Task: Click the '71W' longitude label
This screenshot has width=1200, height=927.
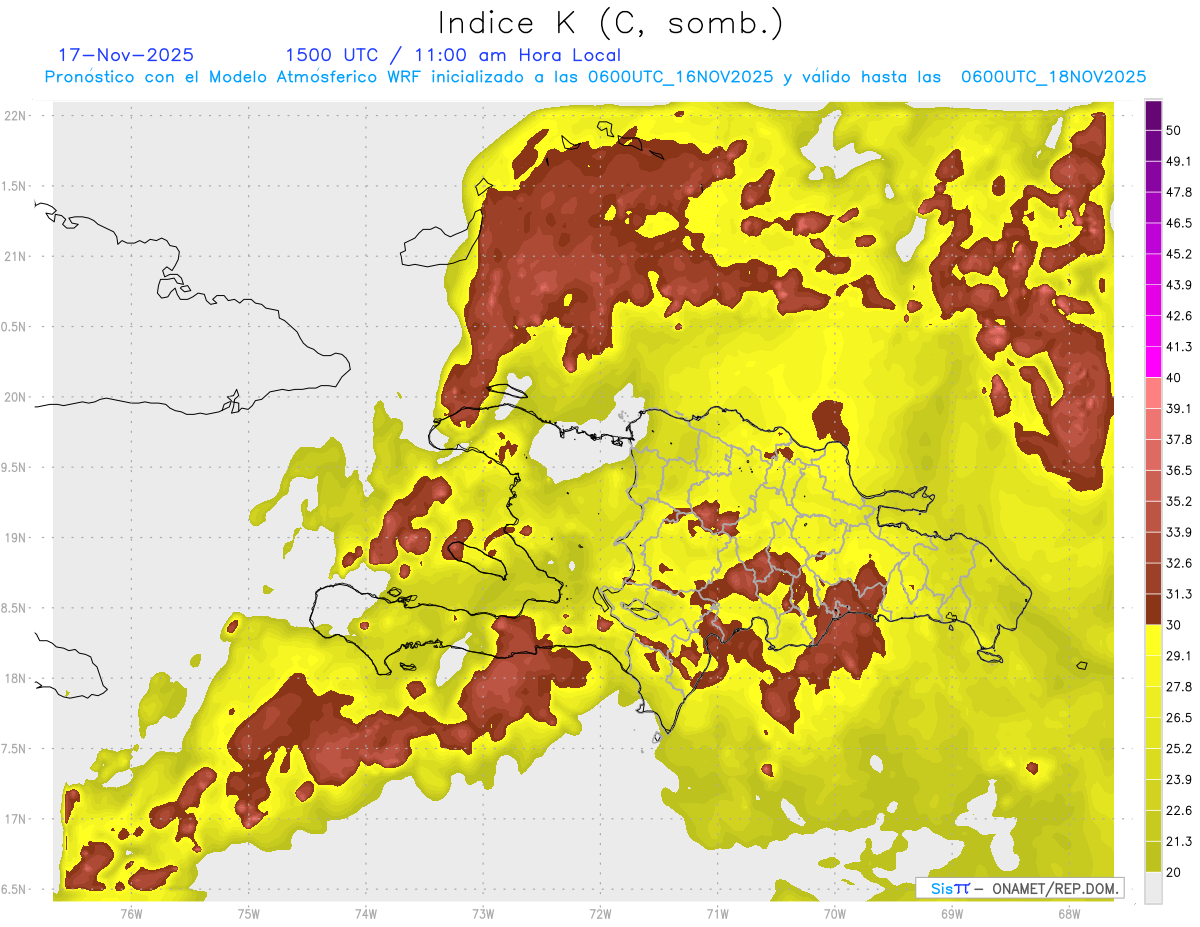Action: point(717,914)
